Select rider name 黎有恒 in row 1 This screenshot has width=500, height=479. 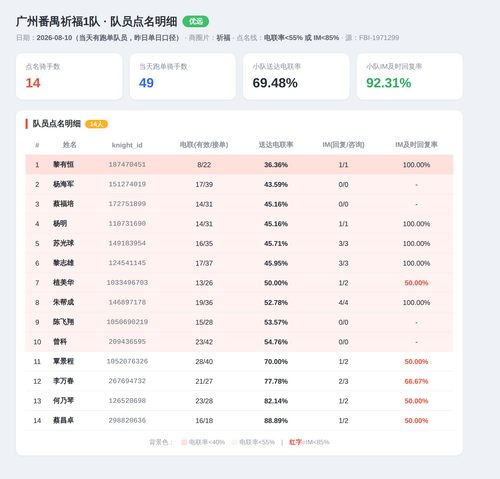click(63, 164)
